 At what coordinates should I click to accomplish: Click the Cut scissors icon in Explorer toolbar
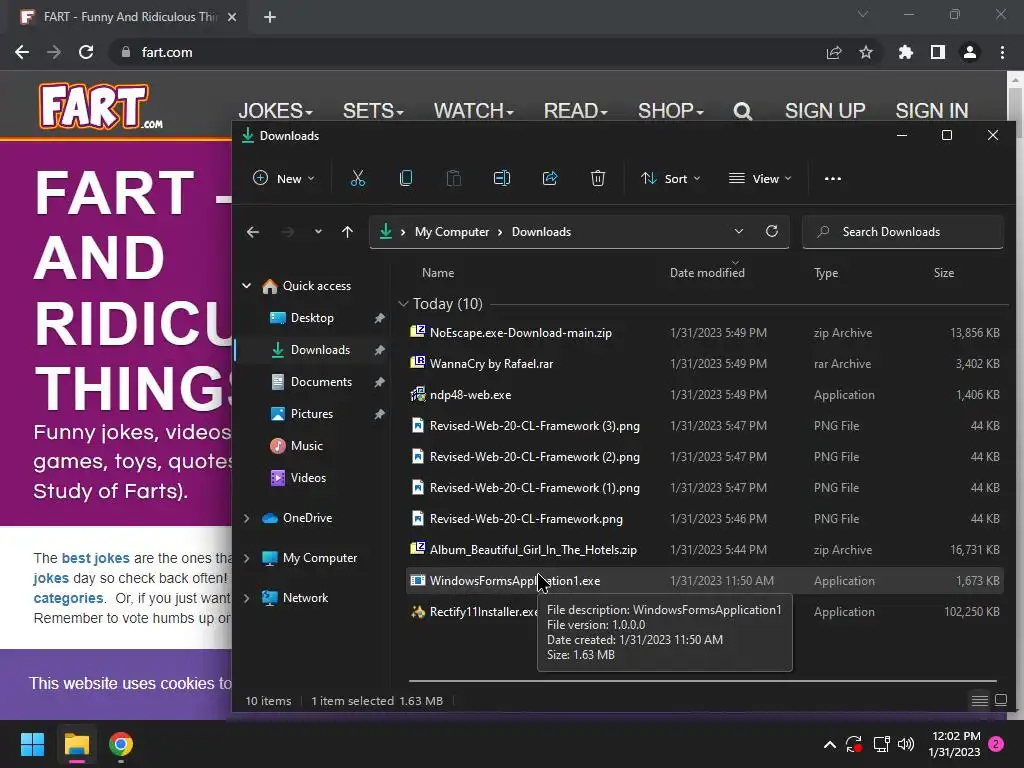pos(358,178)
